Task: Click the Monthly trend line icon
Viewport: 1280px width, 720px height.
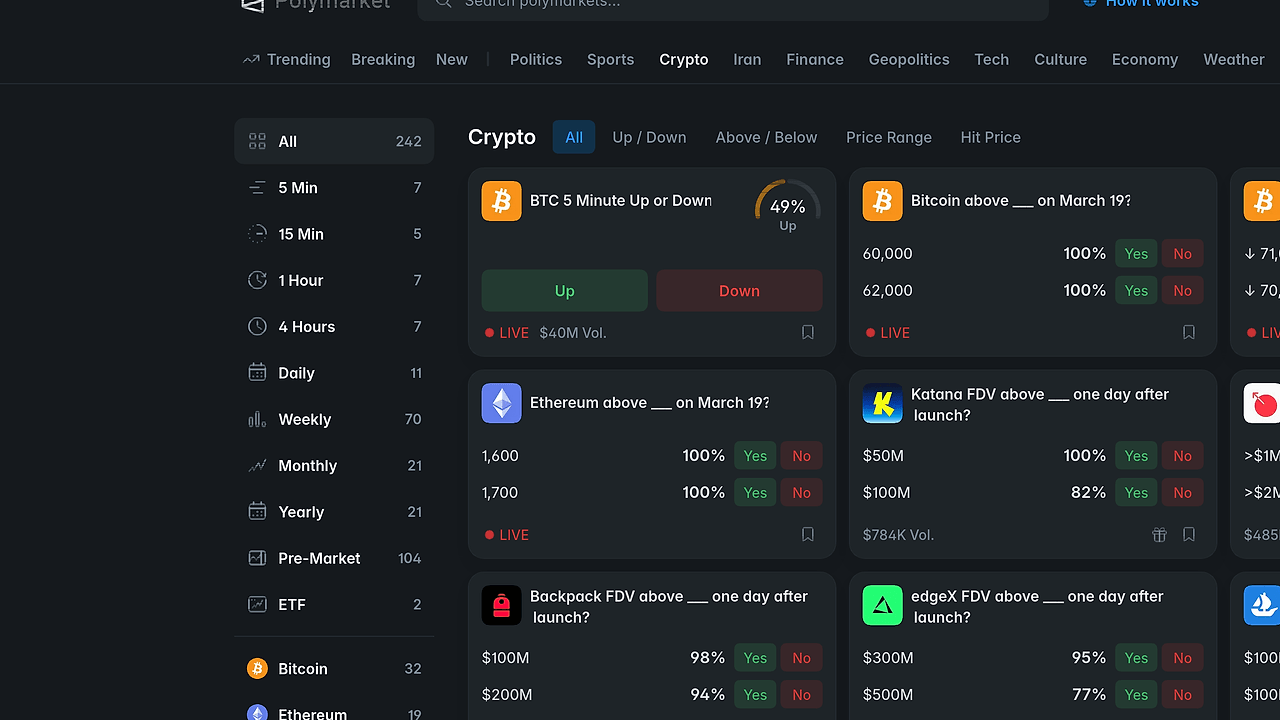Action: point(257,465)
